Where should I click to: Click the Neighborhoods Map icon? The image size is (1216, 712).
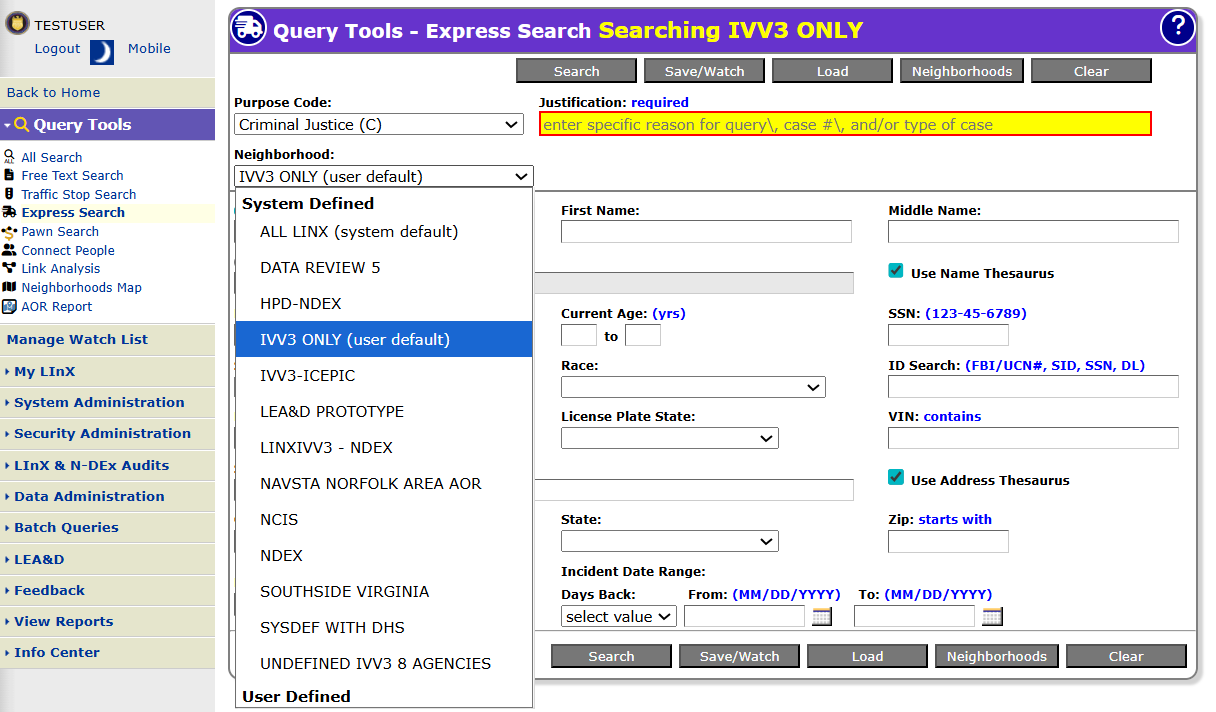pyautogui.click(x=9, y=287)
